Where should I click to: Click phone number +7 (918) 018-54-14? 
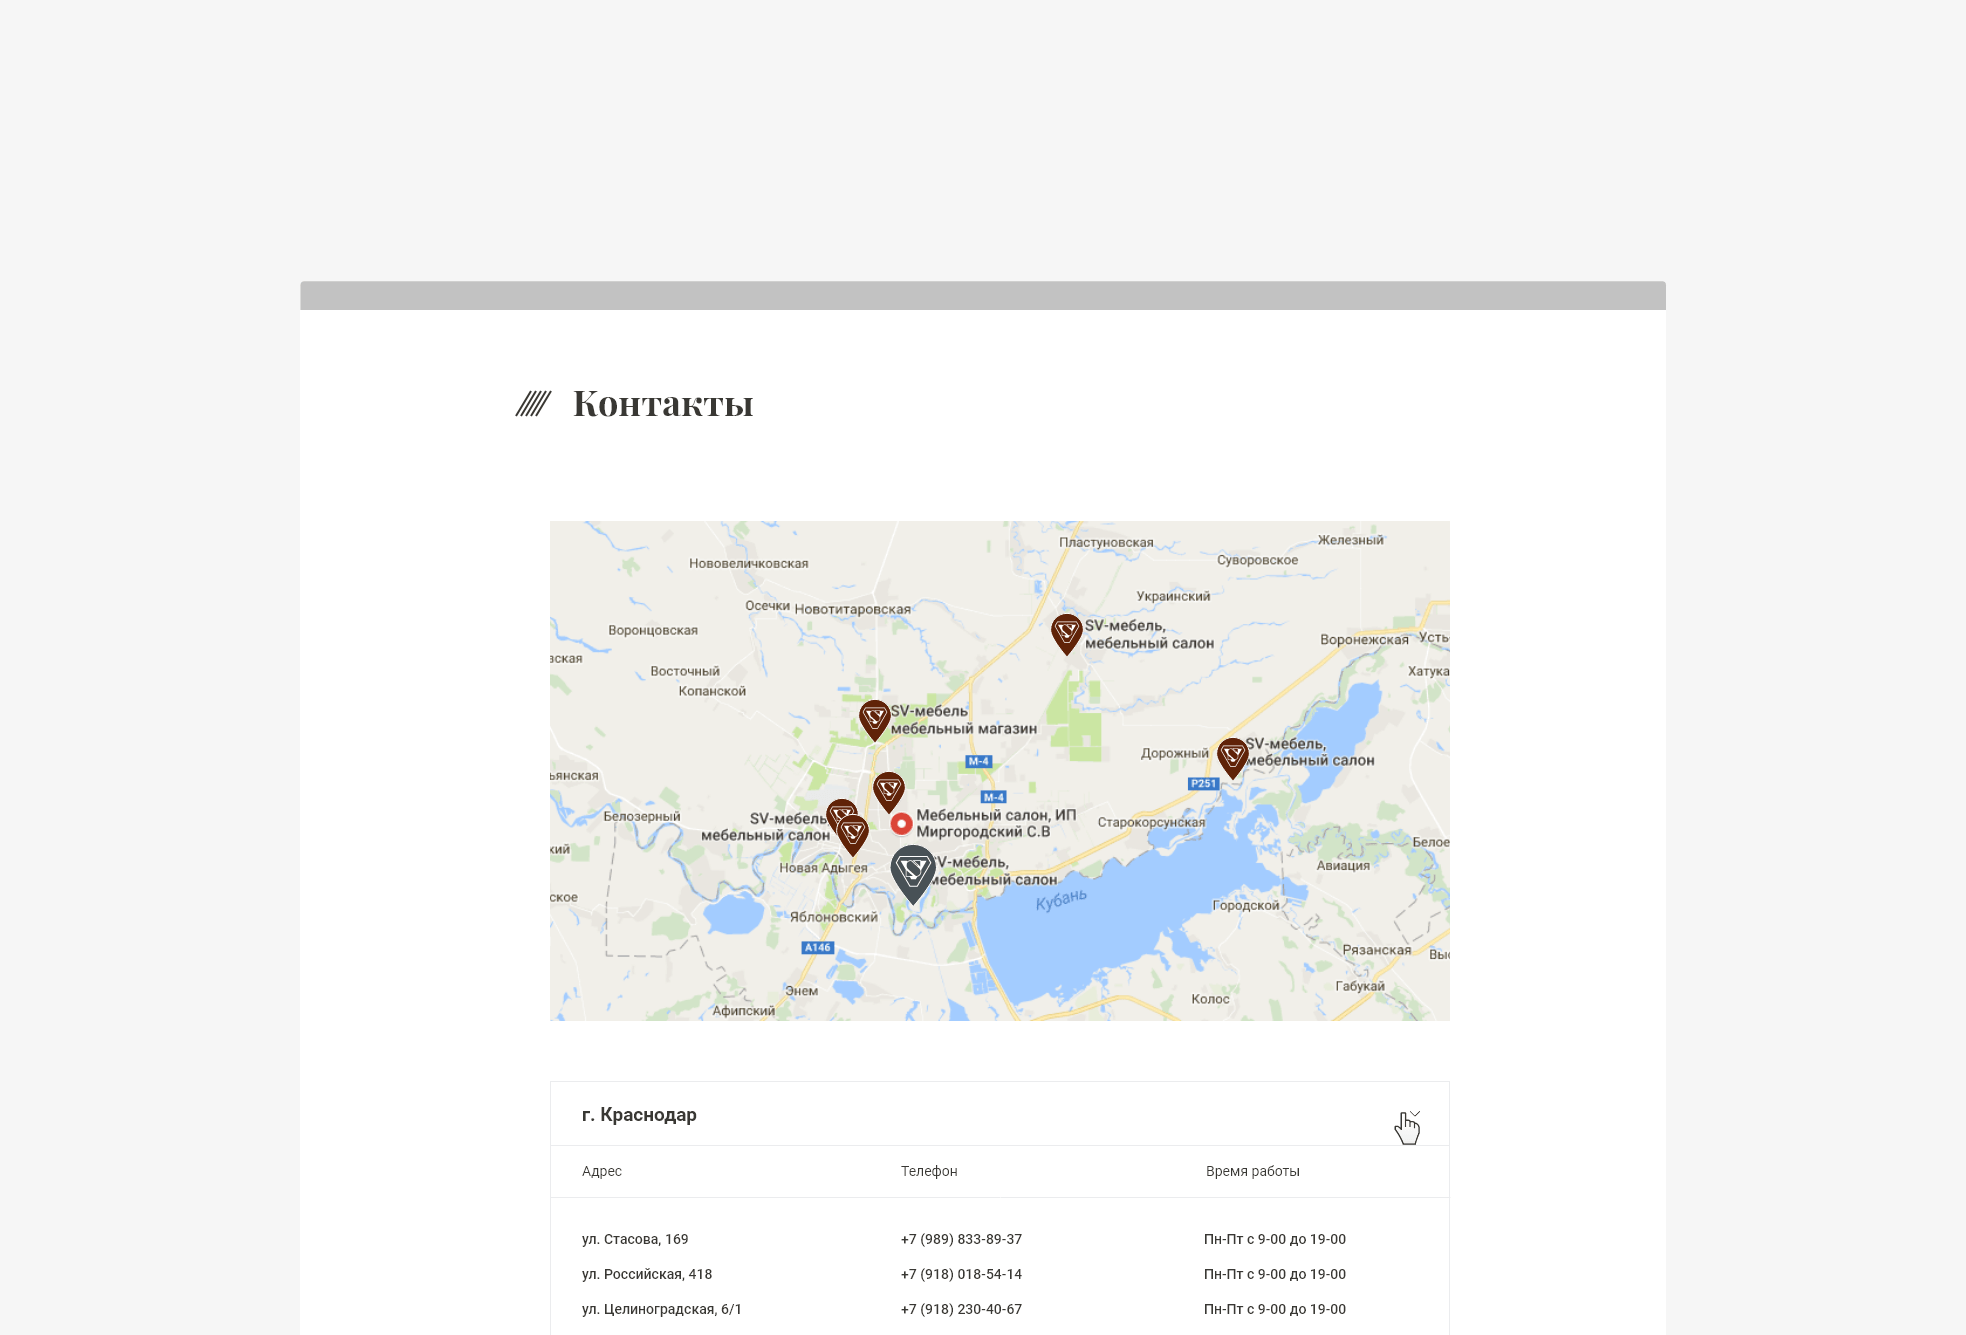point(961,1274)
